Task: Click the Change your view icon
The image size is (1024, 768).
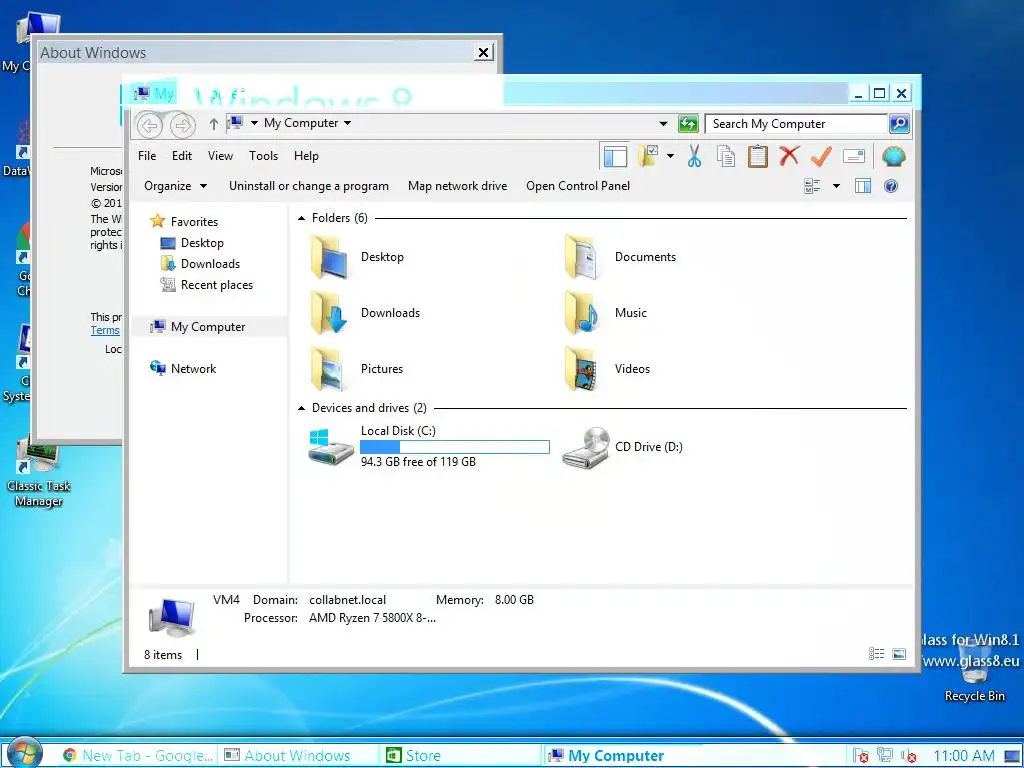Action: (x=812, y=186)
